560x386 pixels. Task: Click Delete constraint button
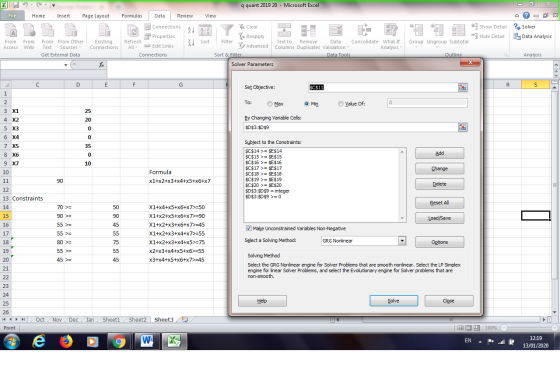pos(440,184)
